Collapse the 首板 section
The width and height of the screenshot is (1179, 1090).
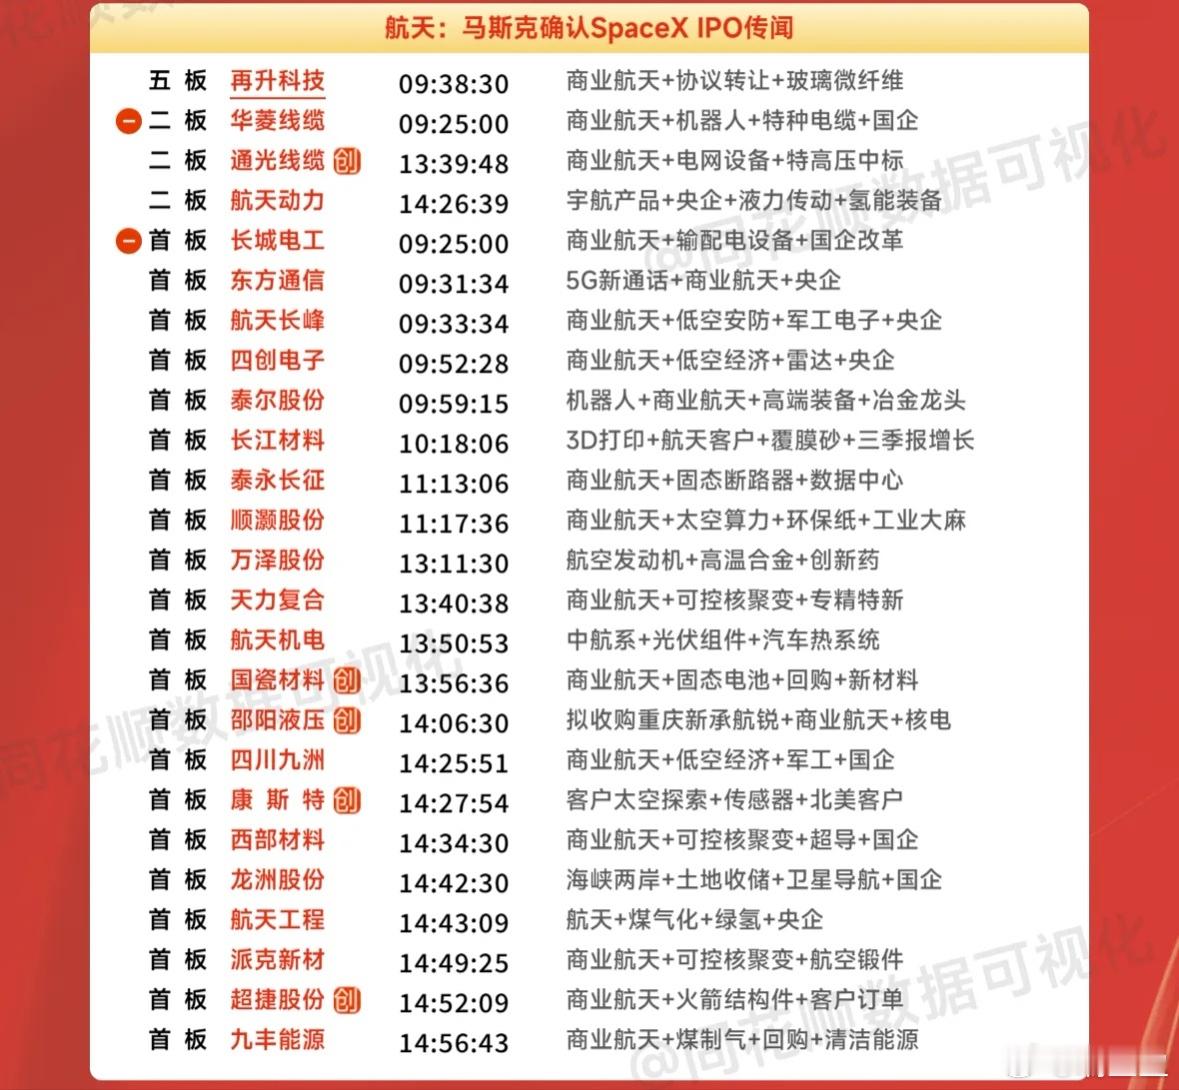point(178,240)
